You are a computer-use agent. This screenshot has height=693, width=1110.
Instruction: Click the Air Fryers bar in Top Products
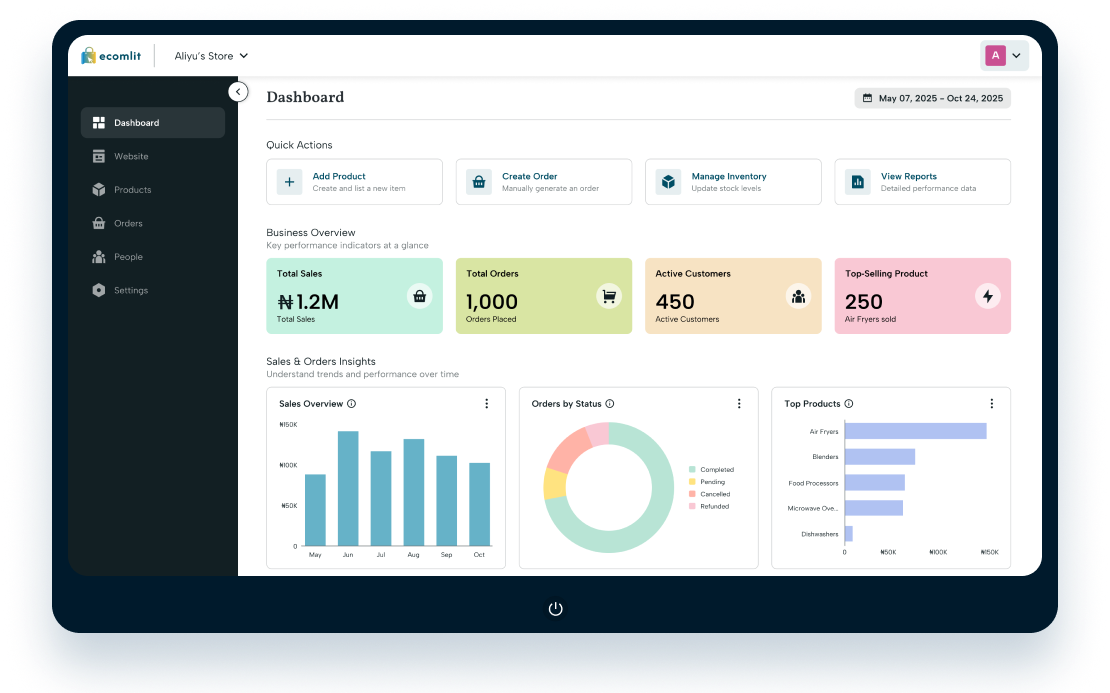pos(915,431)
